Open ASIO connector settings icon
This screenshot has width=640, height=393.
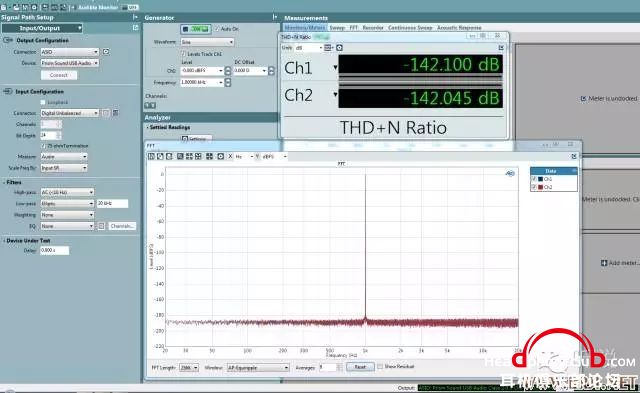pos(106,52)
